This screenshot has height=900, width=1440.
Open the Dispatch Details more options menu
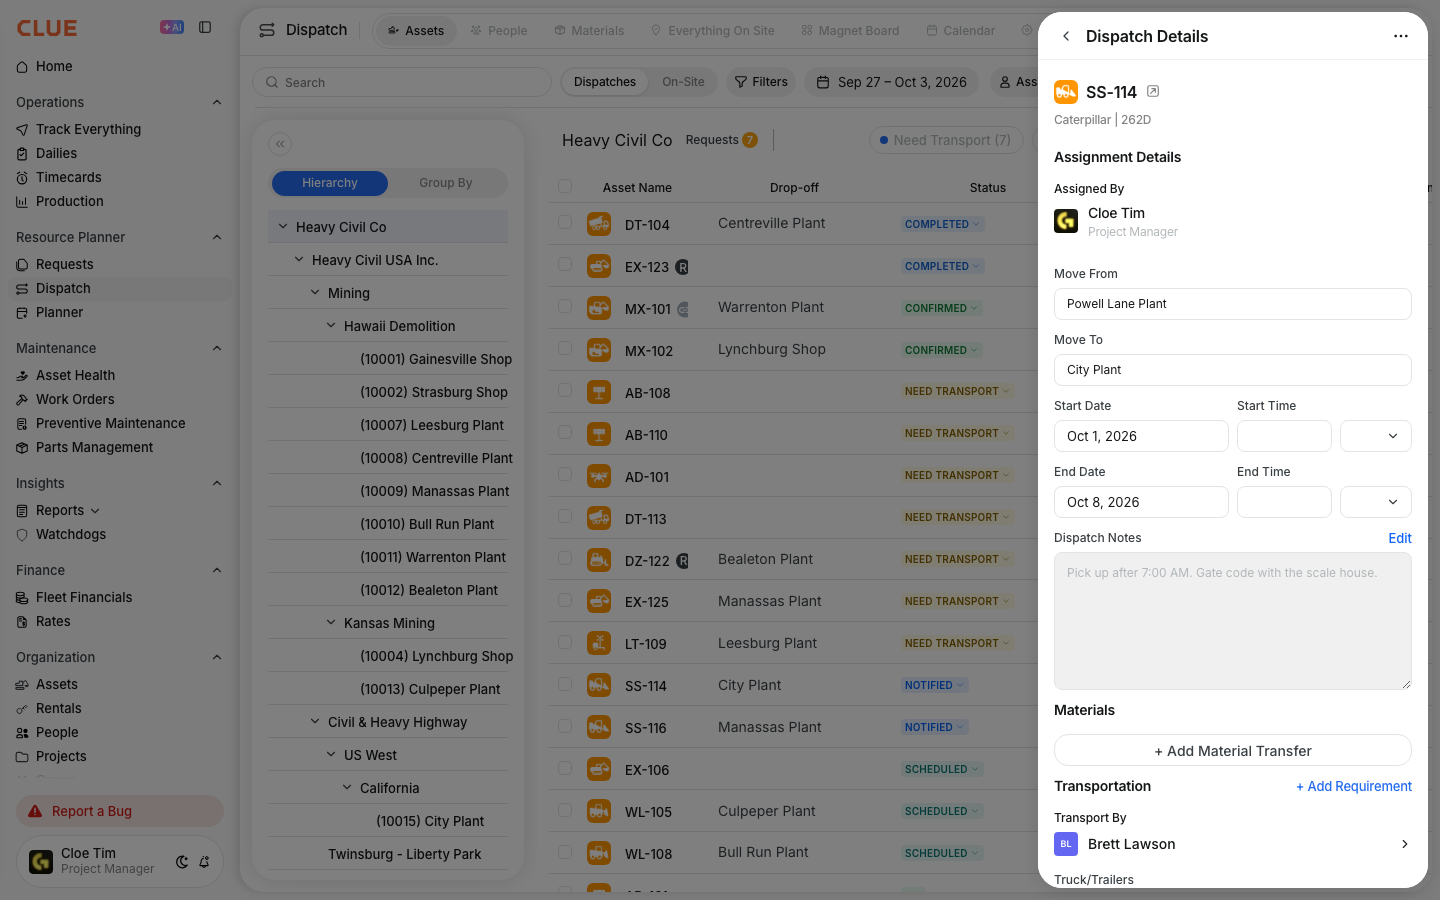click(1401, 36)
